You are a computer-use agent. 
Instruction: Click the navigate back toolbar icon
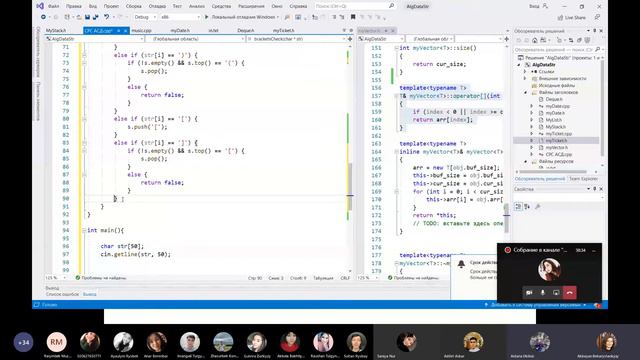click(x=43, y=17)
